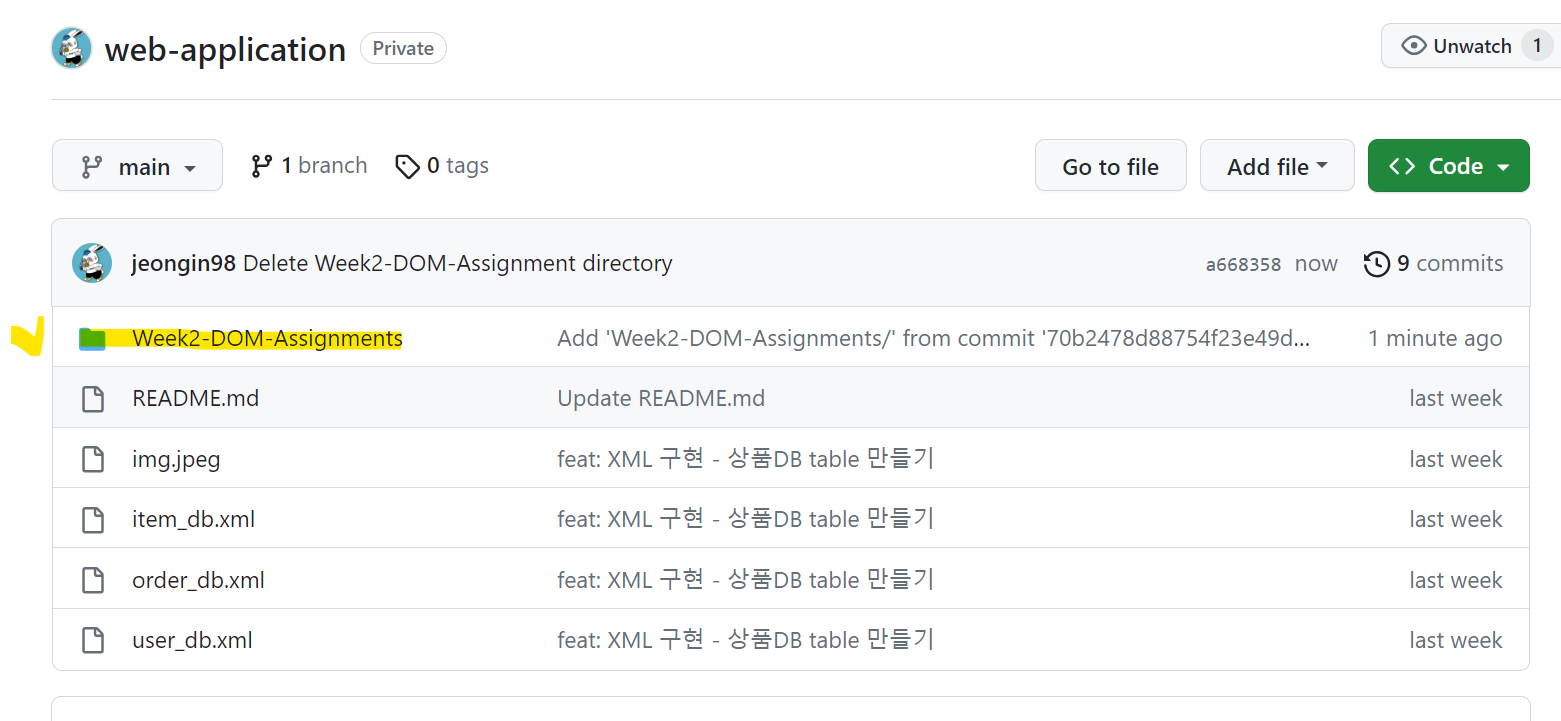Viewport: 1561px width, 721px height.
Task: Open the web-application repository title link
Action: coord(225,49)
